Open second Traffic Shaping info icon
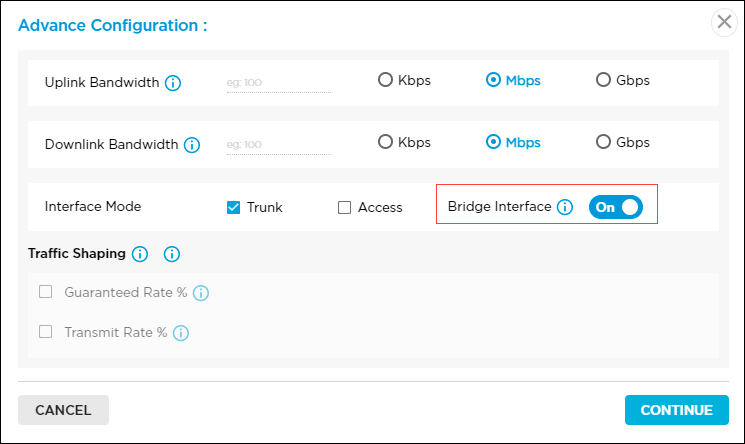This screenshot has width=745, height=444. (x=172, y=254)
